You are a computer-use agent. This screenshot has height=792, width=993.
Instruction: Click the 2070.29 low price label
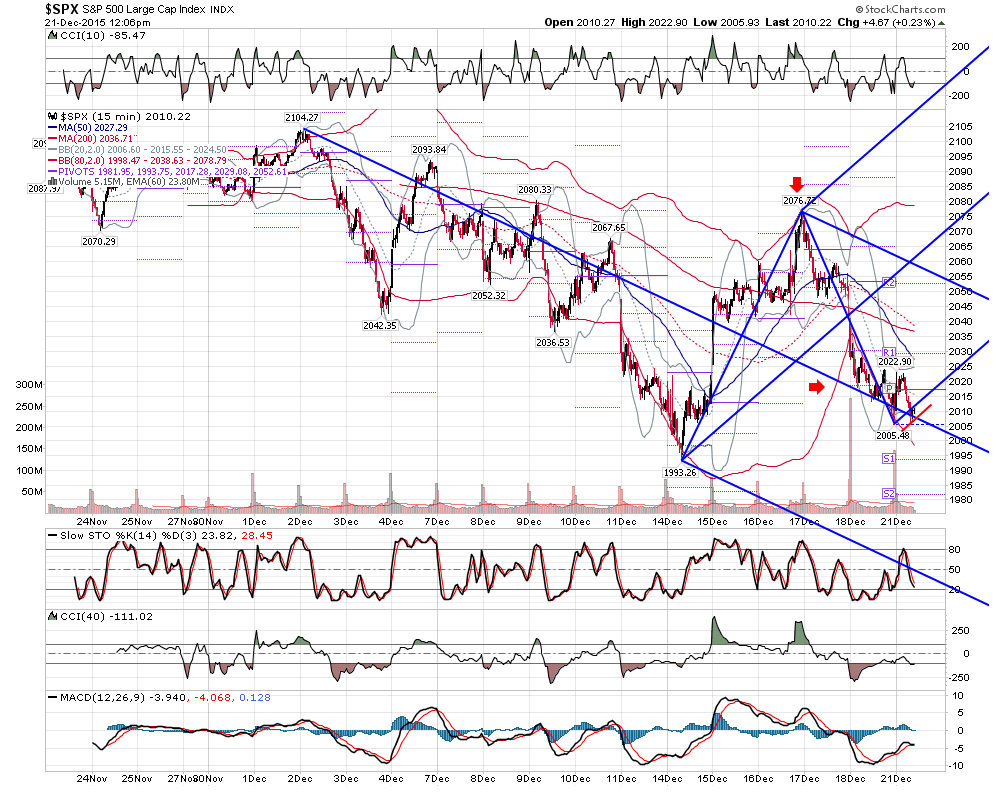pyautogui.click(x=99, y=241)
